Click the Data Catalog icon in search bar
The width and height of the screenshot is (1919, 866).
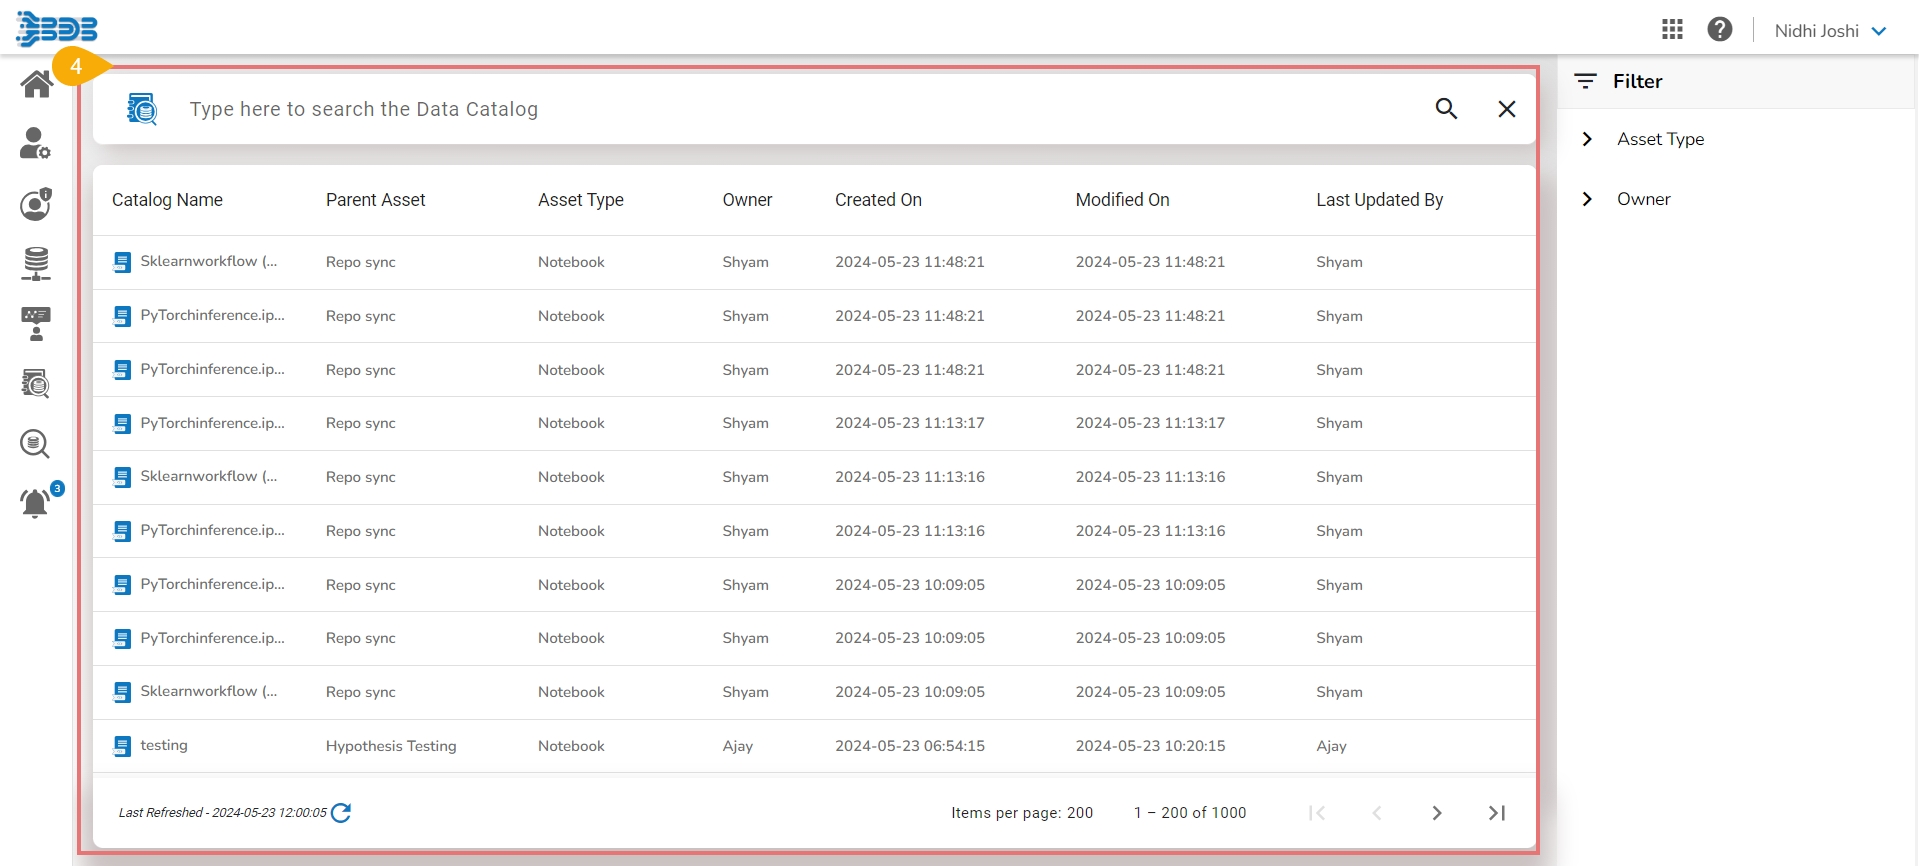pyautogui.click(x=142, y=109)
